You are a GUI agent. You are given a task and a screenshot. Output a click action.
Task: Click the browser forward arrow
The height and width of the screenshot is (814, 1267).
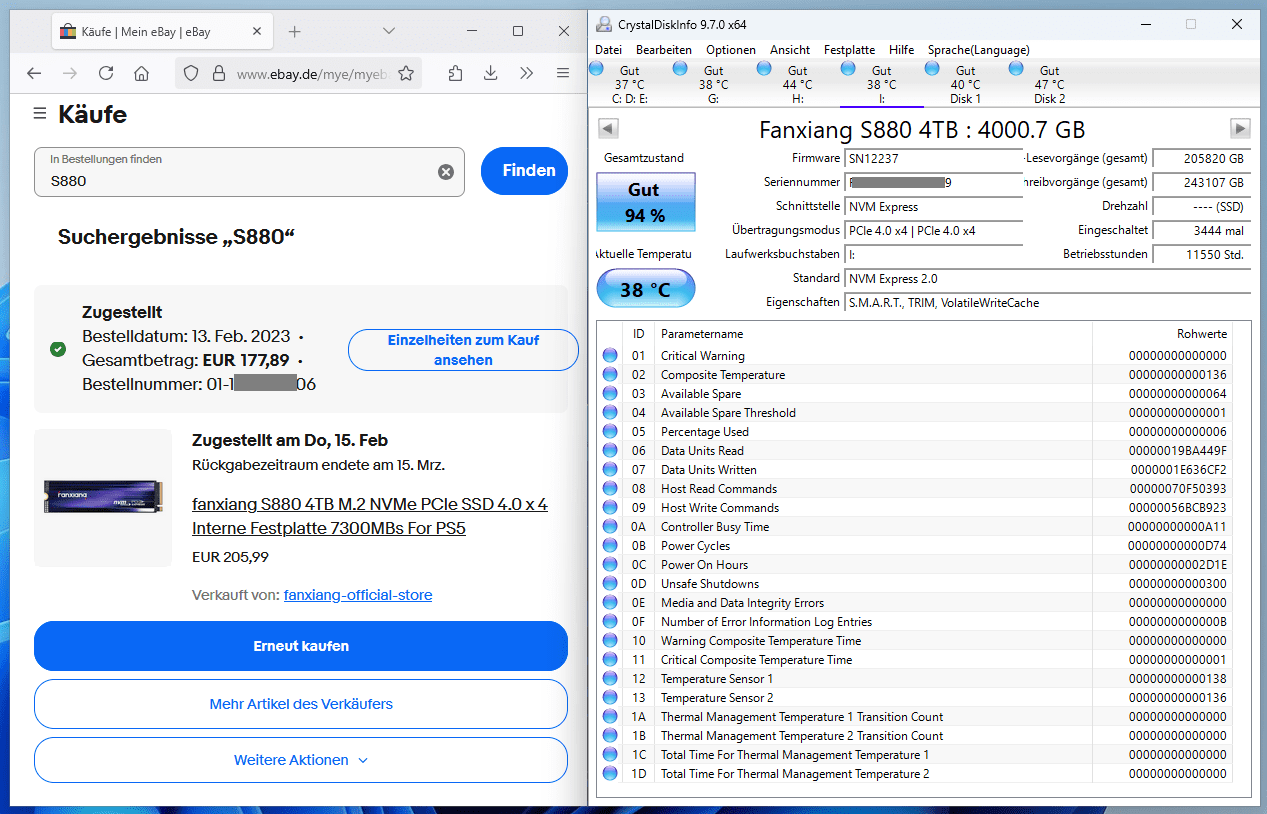pyautogui.click(x=70, y=73)
